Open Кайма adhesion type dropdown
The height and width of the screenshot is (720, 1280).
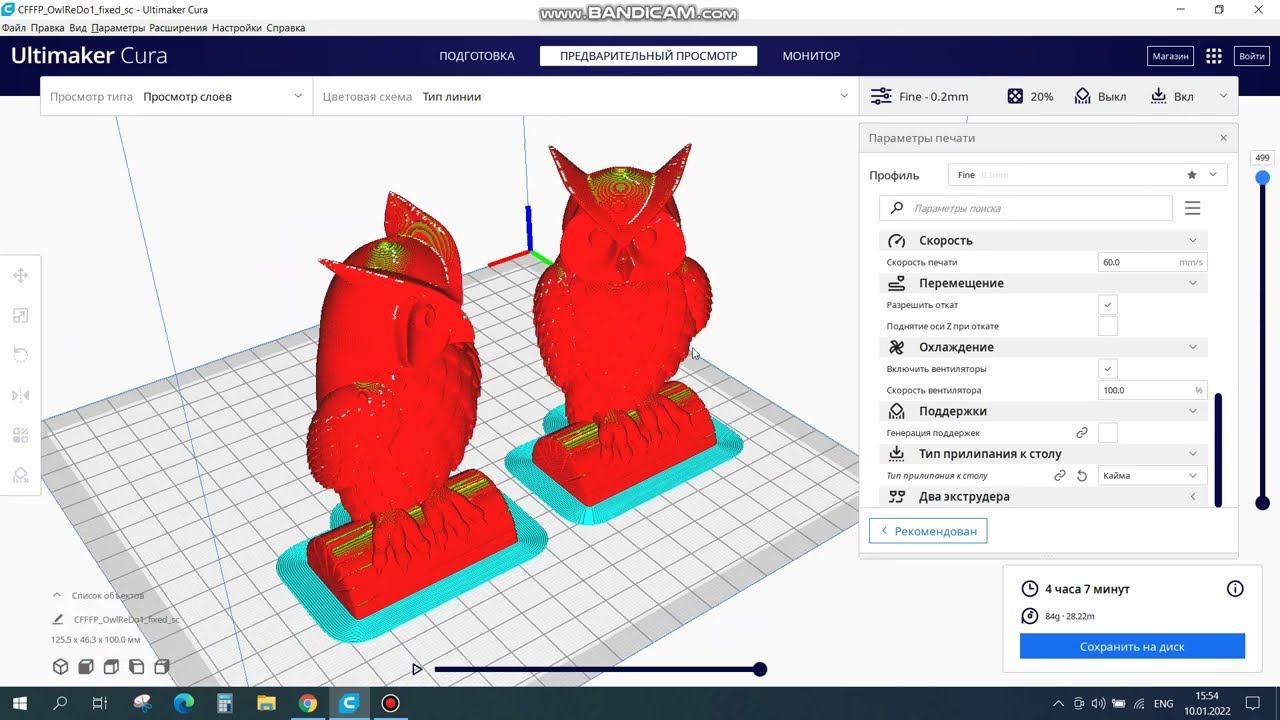(x=1152, y=476)
